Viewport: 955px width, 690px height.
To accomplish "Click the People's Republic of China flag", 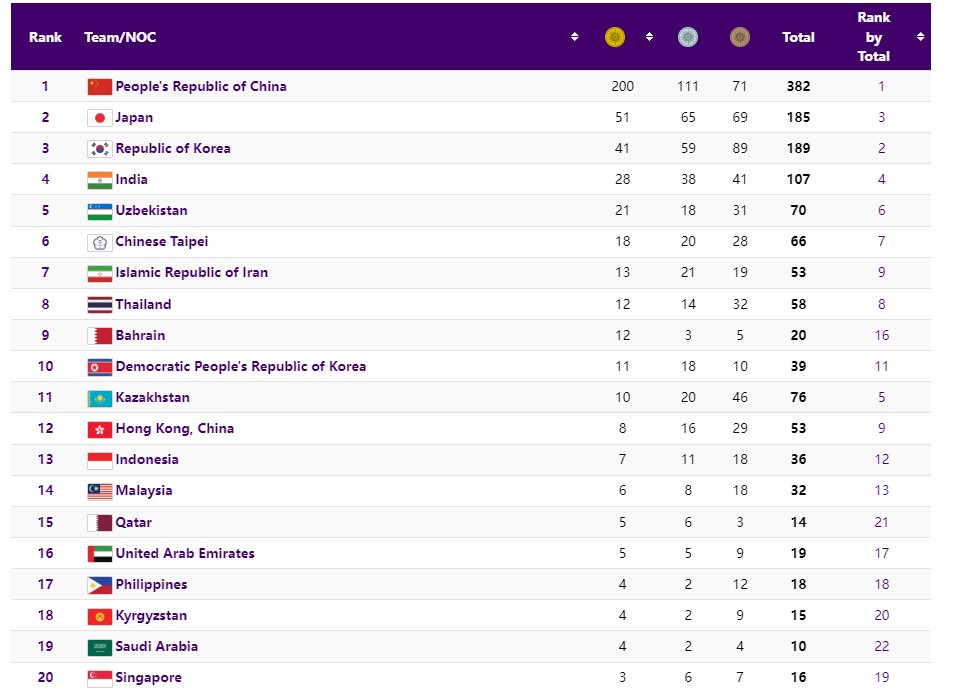I will click(99, 86).
